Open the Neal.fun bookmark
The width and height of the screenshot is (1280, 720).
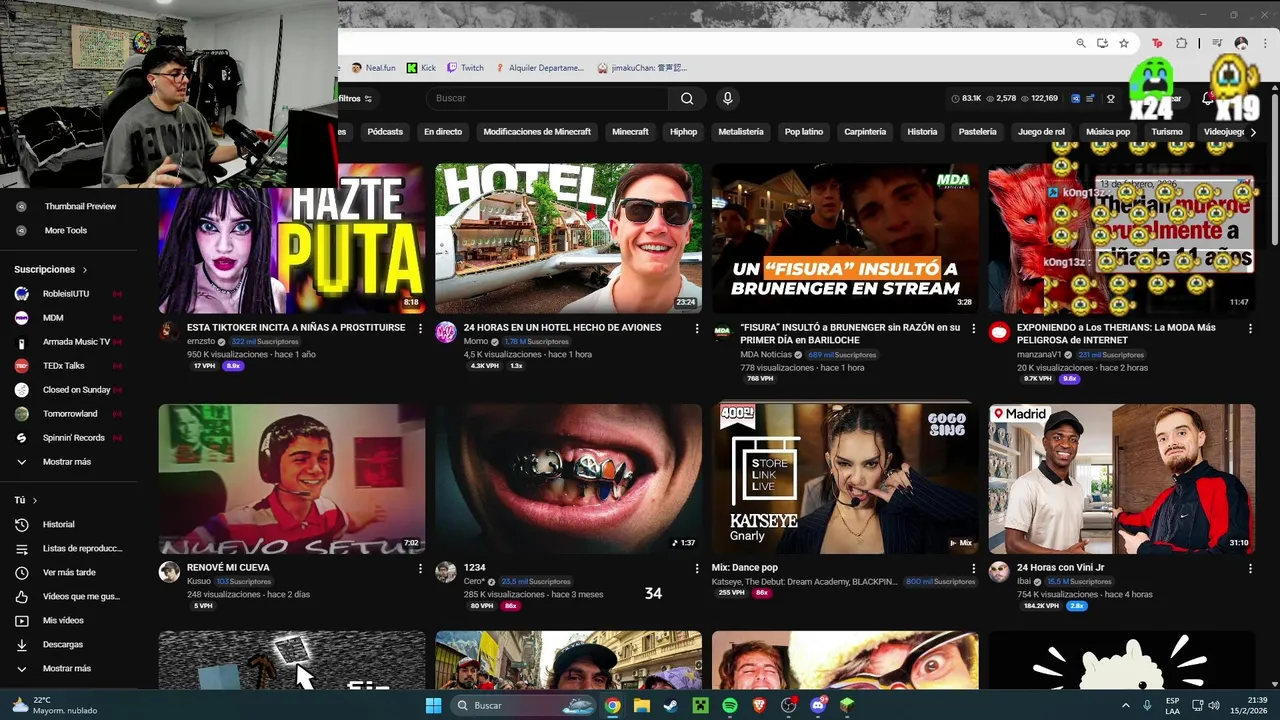point(373,68)
